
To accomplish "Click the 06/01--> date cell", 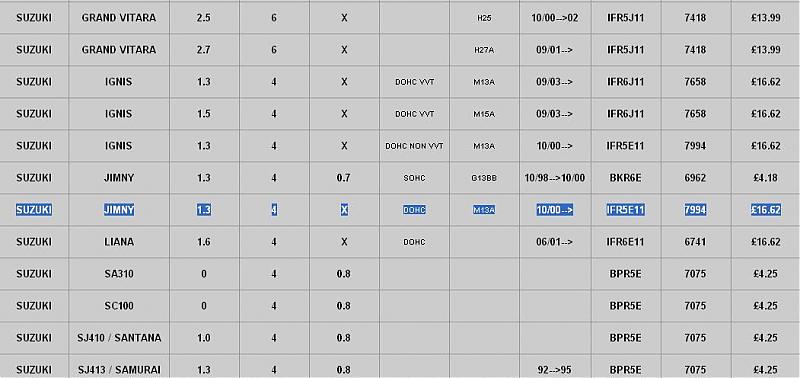I will click(555, 242).
